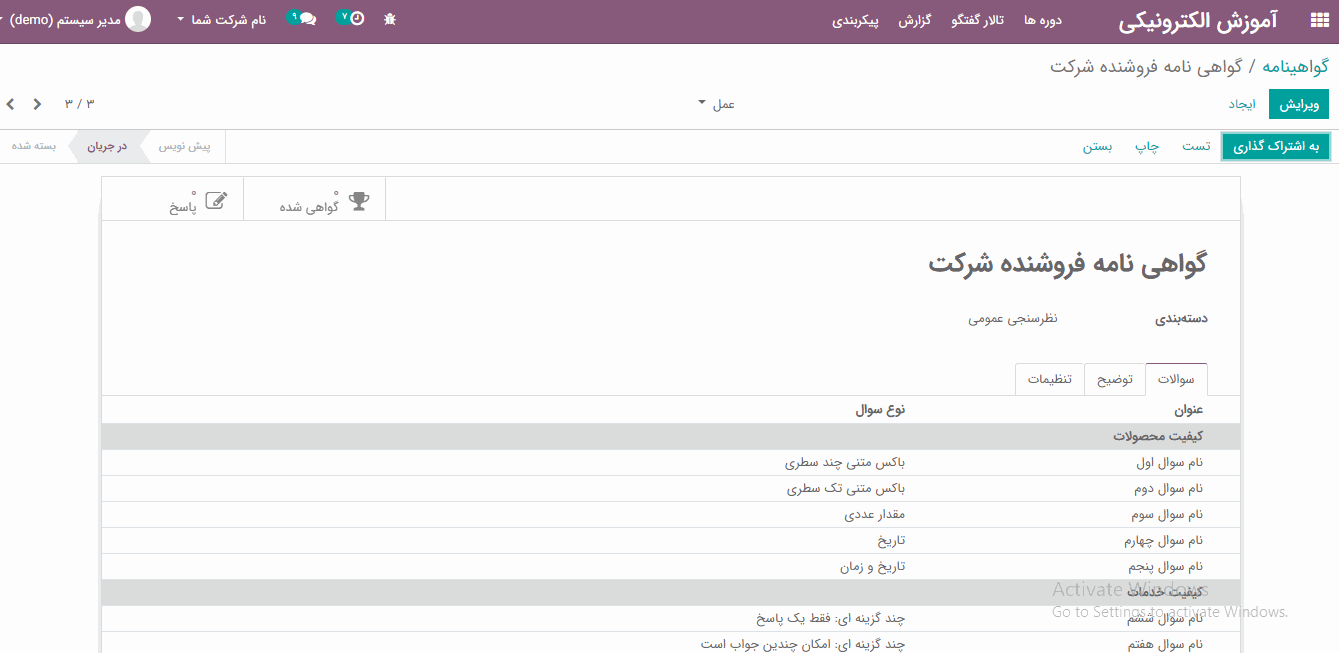Viewport: 1339px width, 653px height.
Task: Click چند گزینه ای: امکان چندین جواب است cell
Action: (x=804, y=645)
